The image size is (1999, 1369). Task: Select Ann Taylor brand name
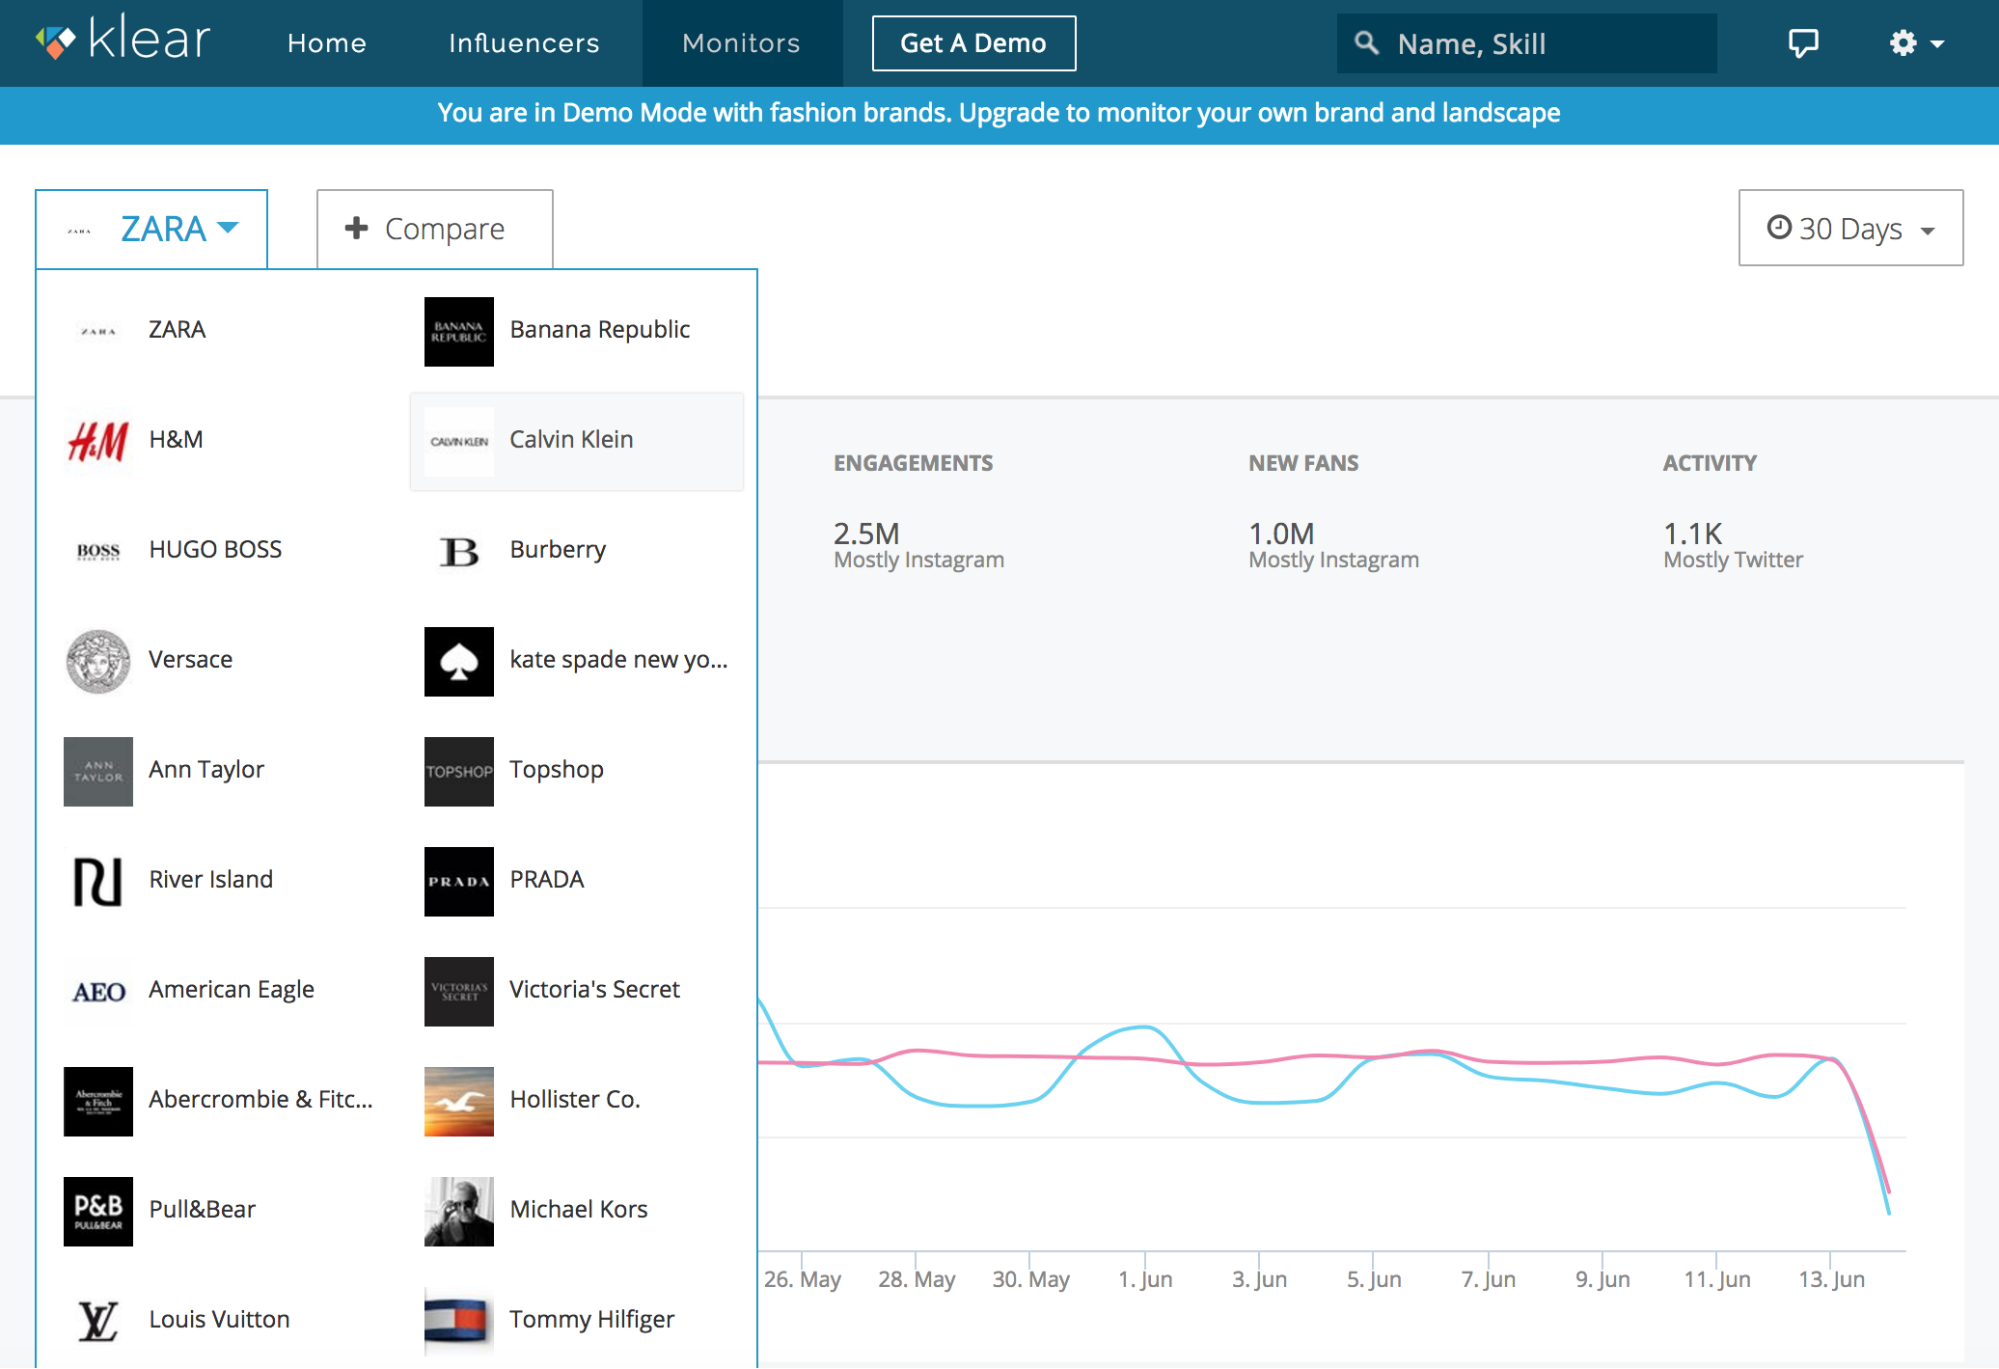tap(206, 769)
